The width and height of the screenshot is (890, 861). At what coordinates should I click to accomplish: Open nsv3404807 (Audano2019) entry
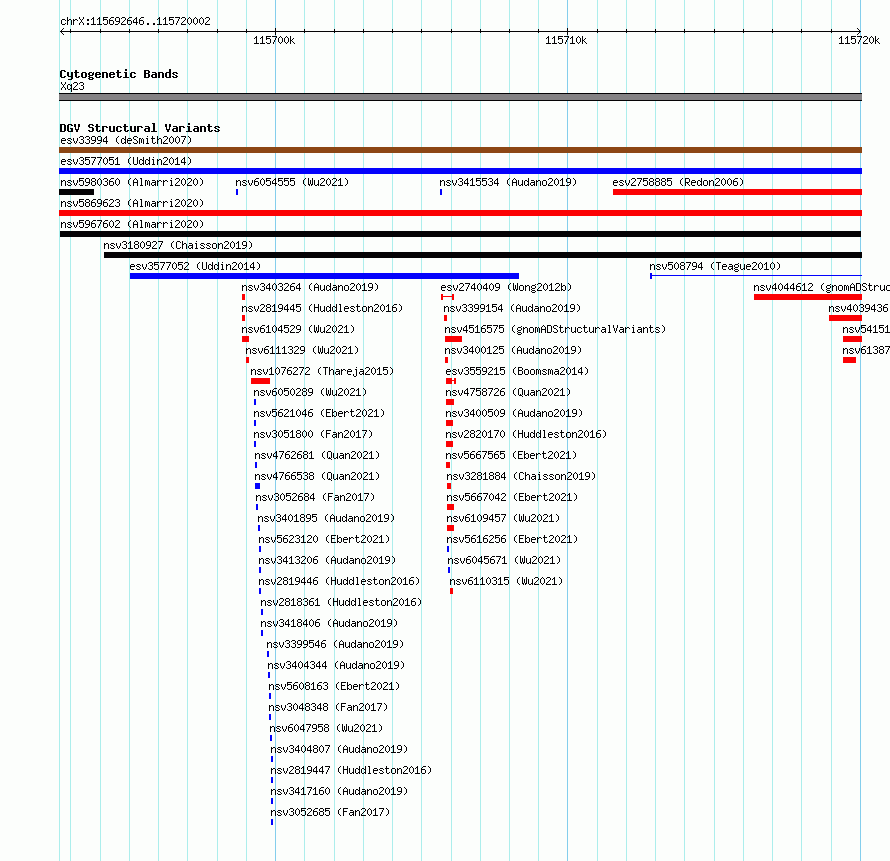pyautogui.click(x=339, y=749)
